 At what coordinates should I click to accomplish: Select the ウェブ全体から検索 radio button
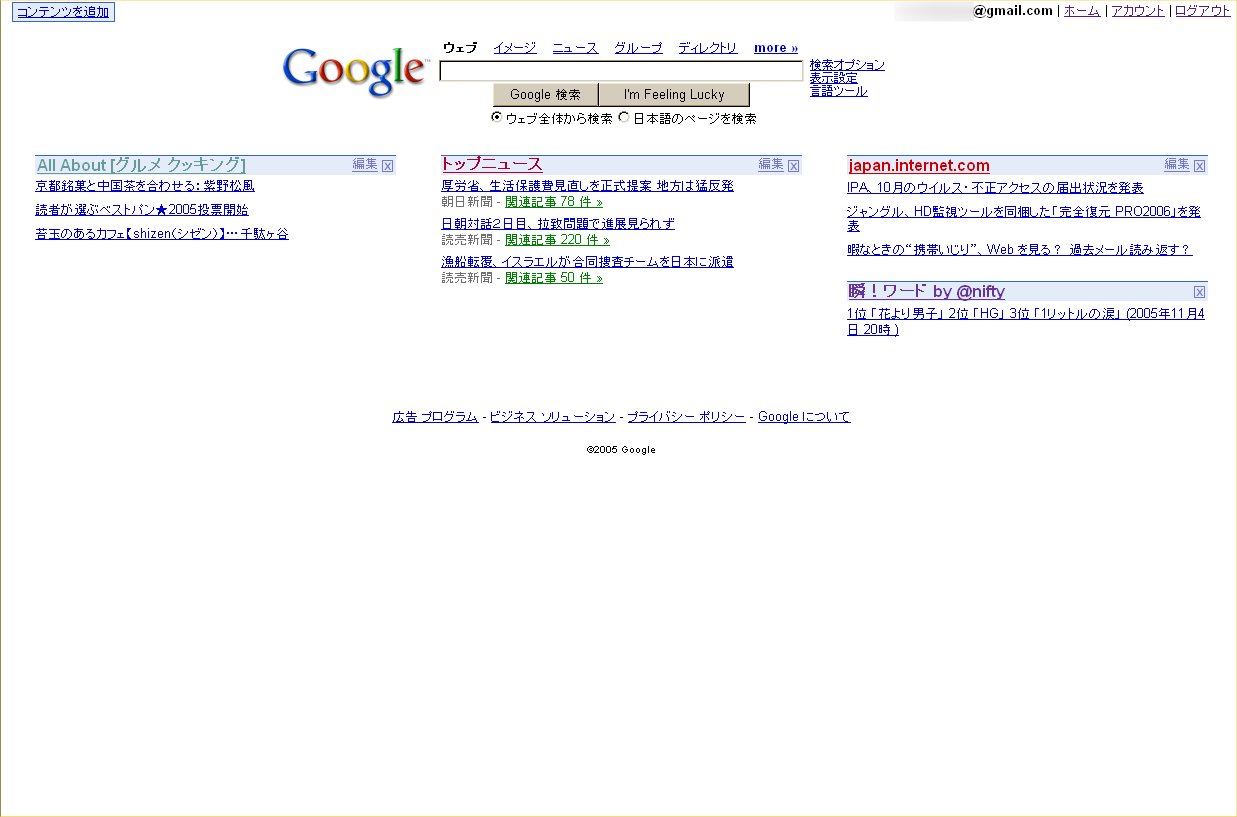497,117
